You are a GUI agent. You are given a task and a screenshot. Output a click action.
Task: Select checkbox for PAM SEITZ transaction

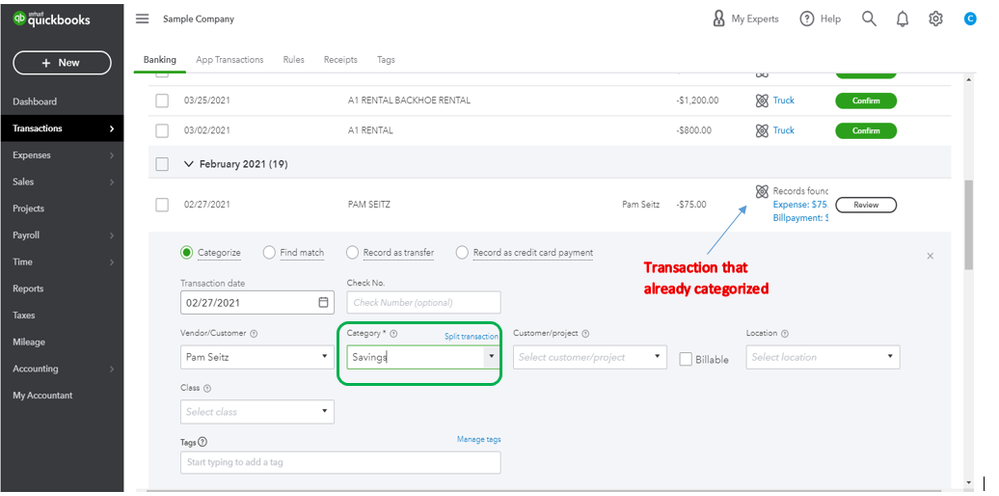point(162,204)
